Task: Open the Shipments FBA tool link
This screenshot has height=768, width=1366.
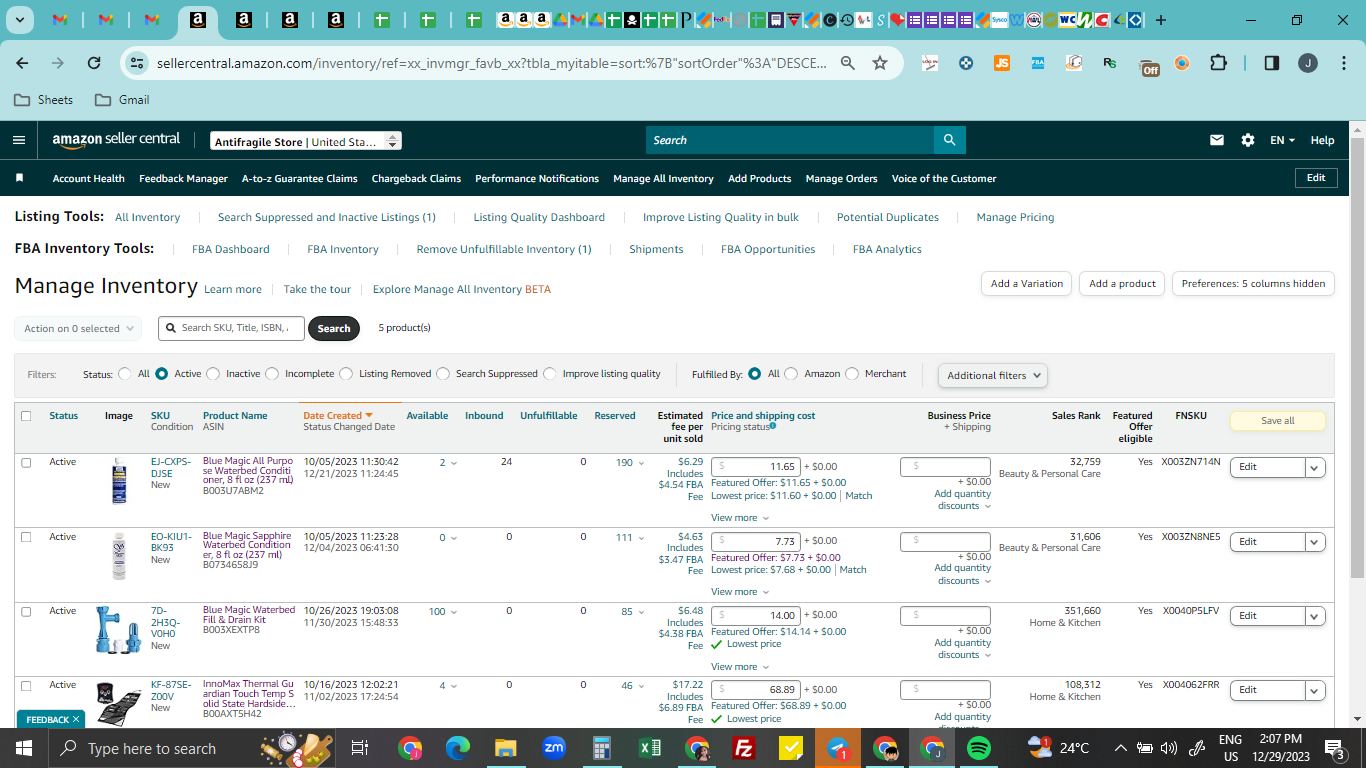Action: coord(656,249)
